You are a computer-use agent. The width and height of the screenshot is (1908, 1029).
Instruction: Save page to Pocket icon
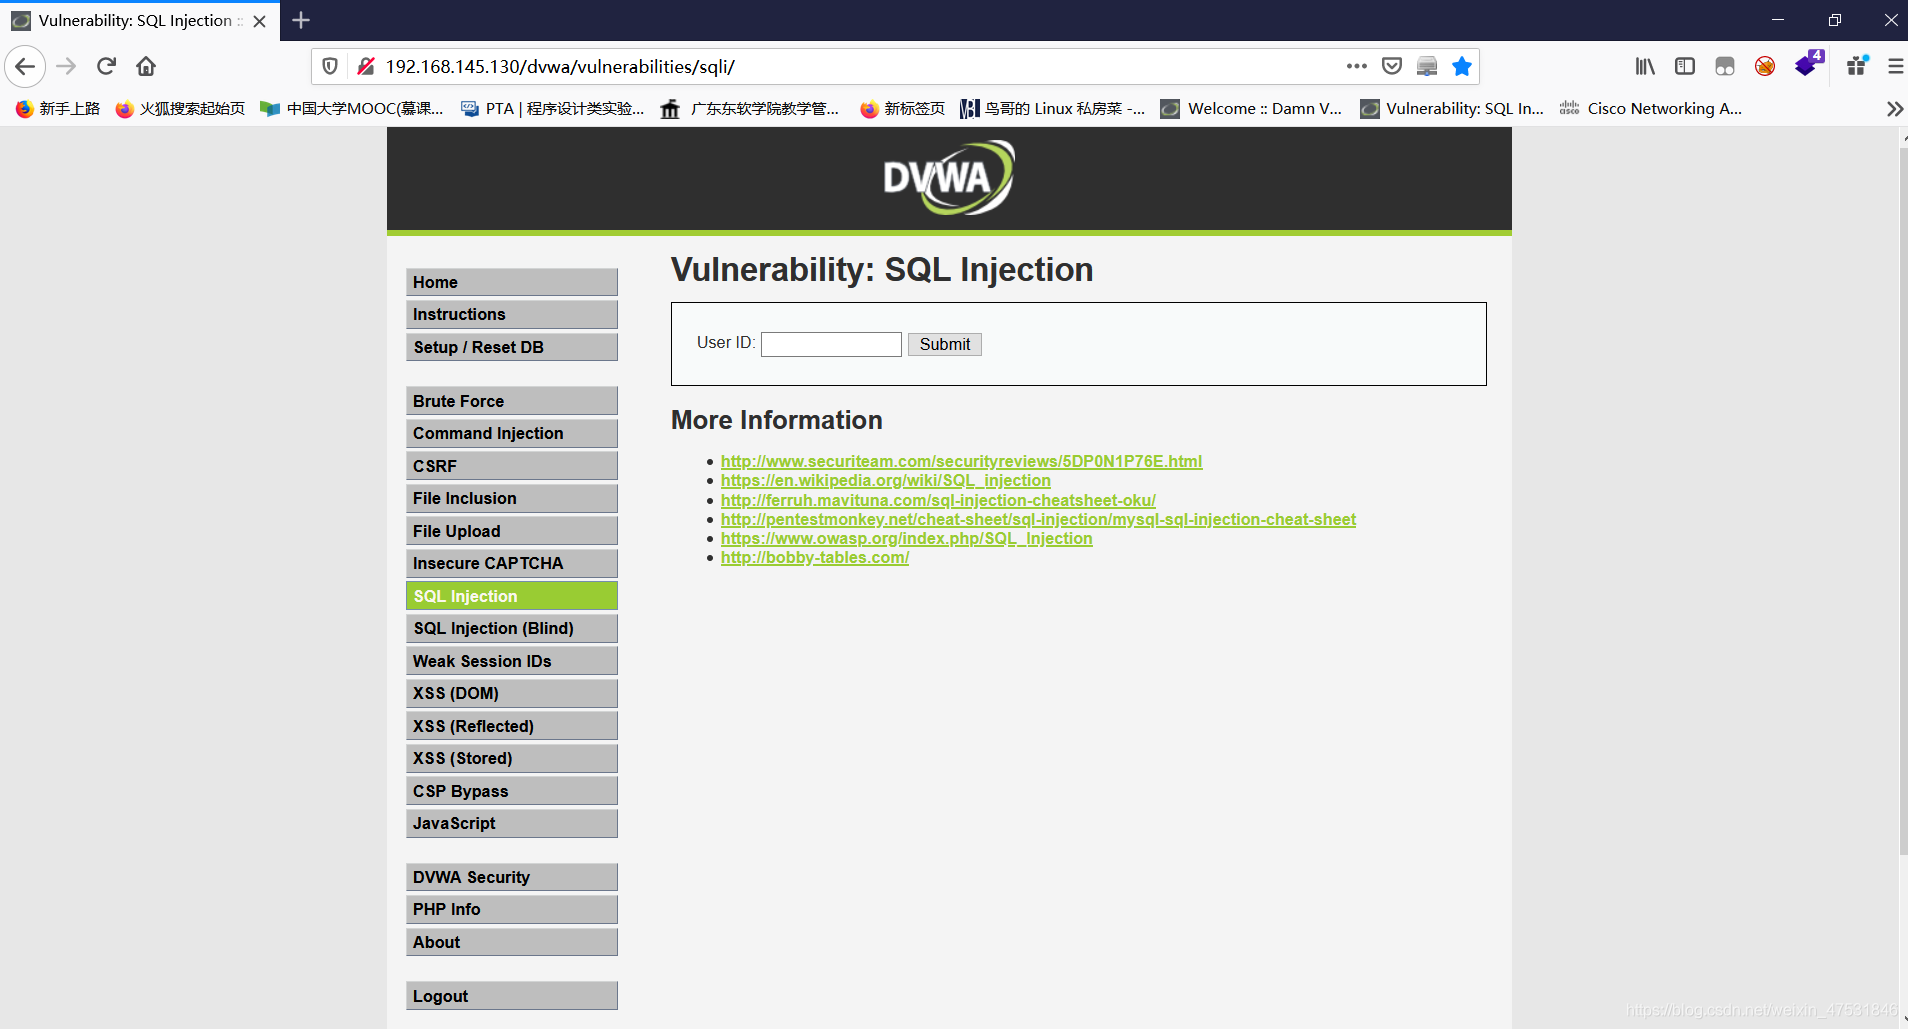[1391, 67]
